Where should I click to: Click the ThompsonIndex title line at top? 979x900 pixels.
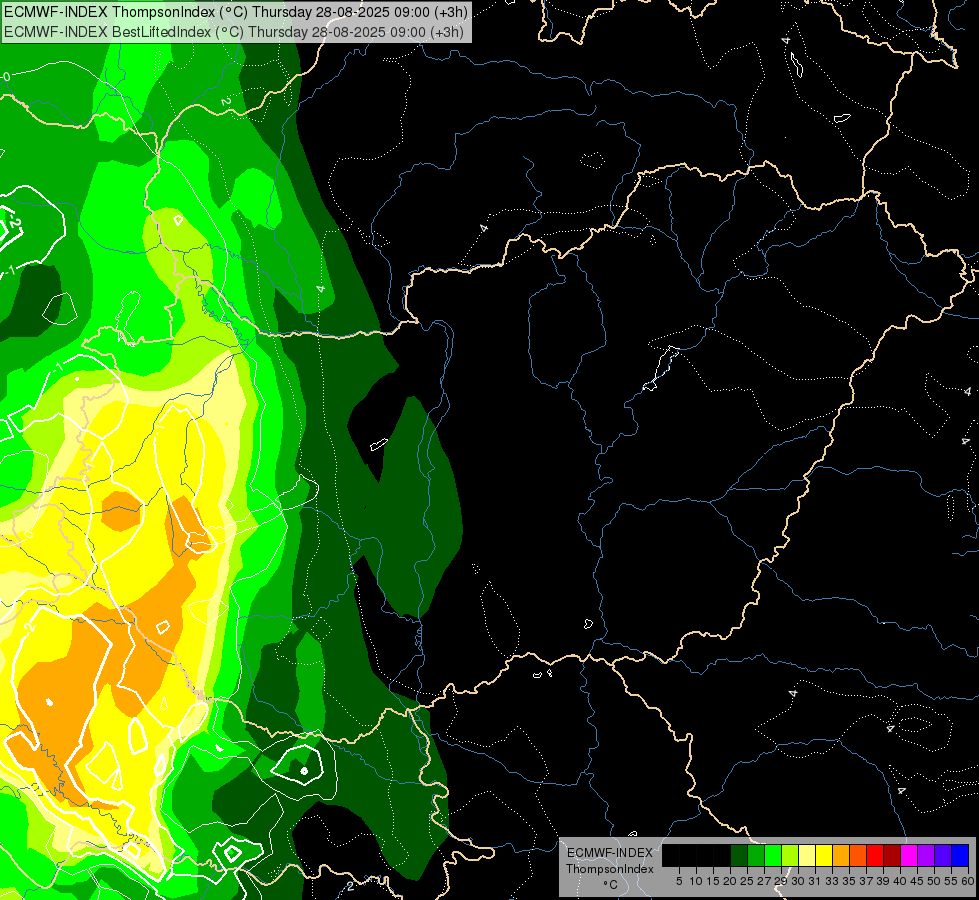point(235,11)
